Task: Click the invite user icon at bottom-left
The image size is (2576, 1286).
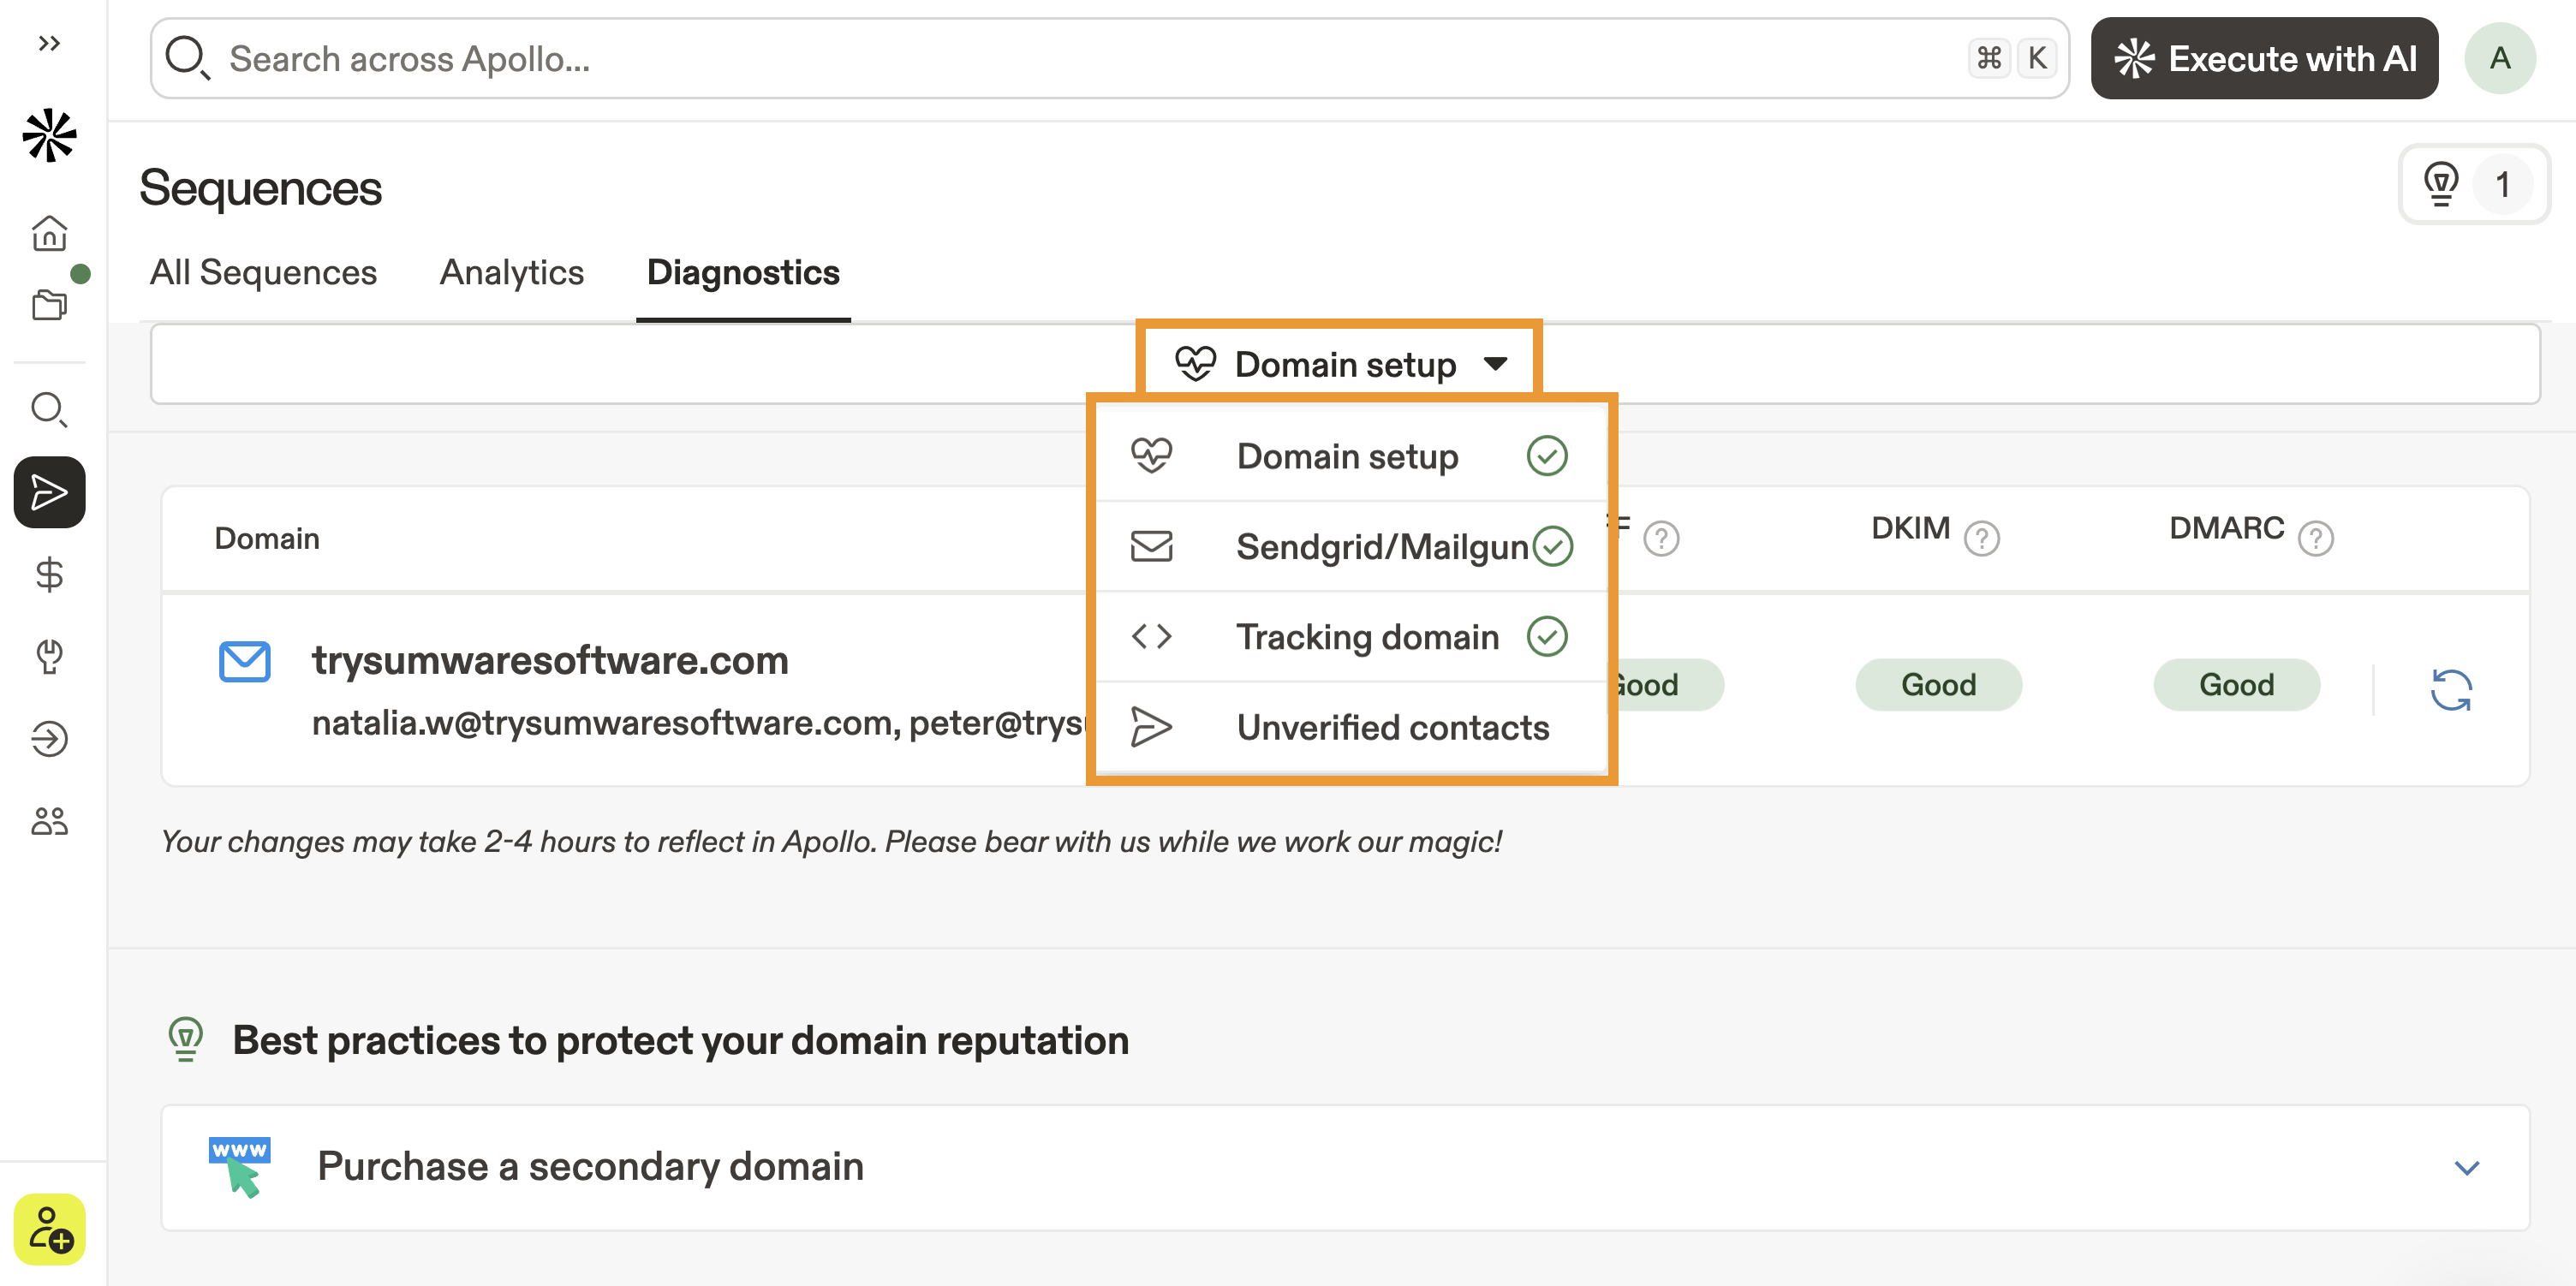Action: 49,1229
